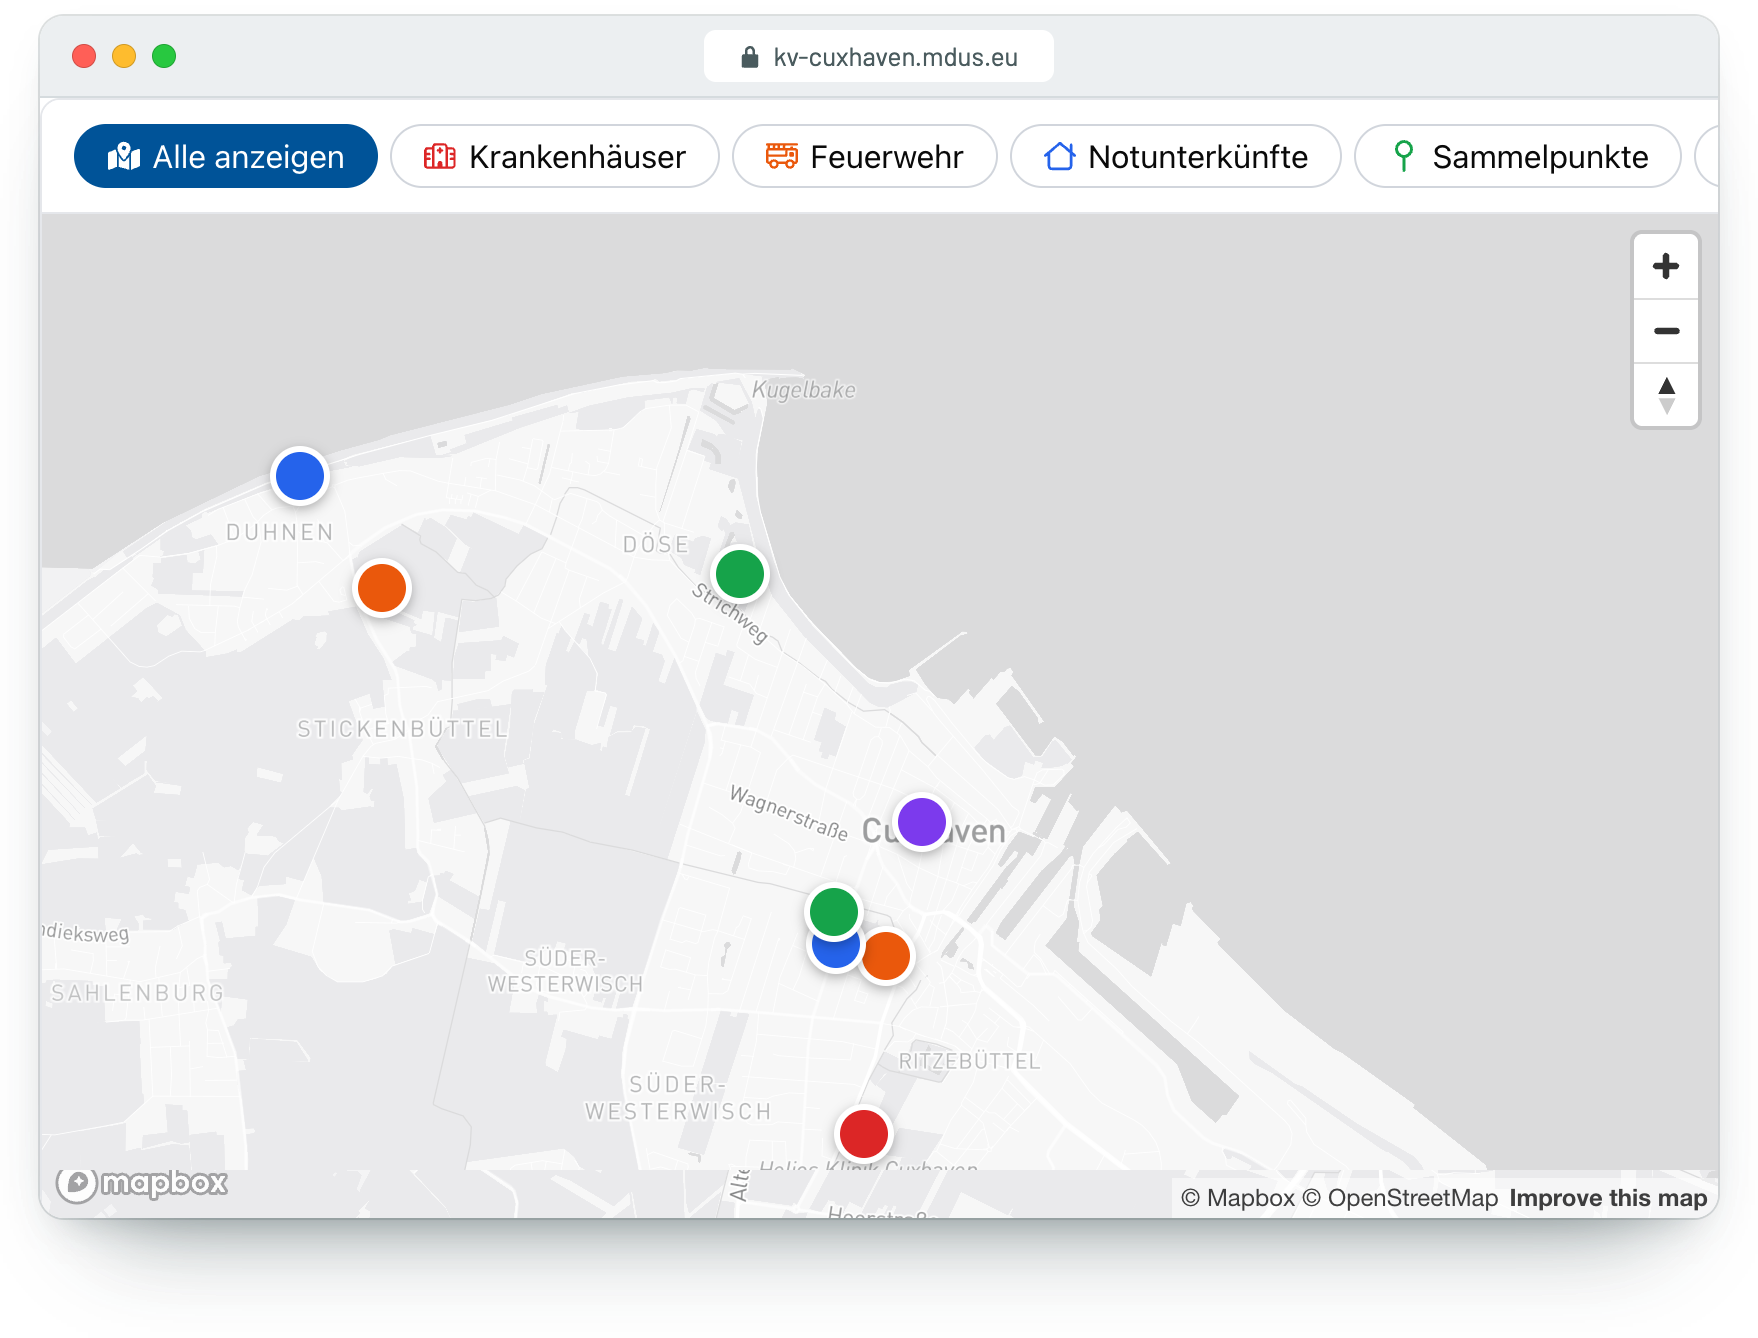The height and width of the screenshot is (1338, 1758).
Task: Enable the Sammelpunkte filter
Action: (x=1518, y=156)
